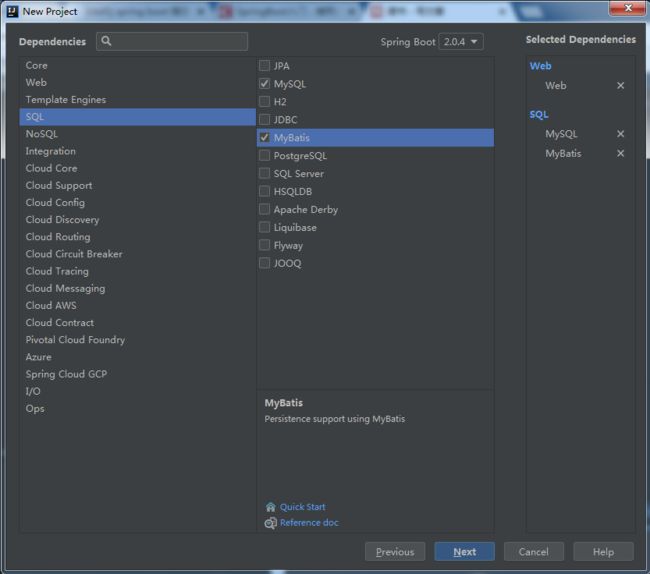
Task: Check the Liquibase checkbox
Action: coord(264,227)
